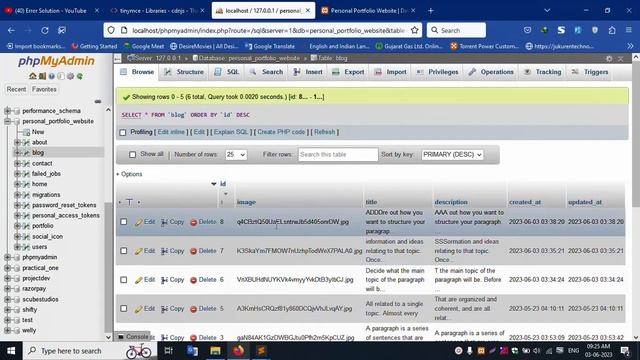
Task: Click the phpMyAdmin Home icon
Action: [x=33, y=76]
